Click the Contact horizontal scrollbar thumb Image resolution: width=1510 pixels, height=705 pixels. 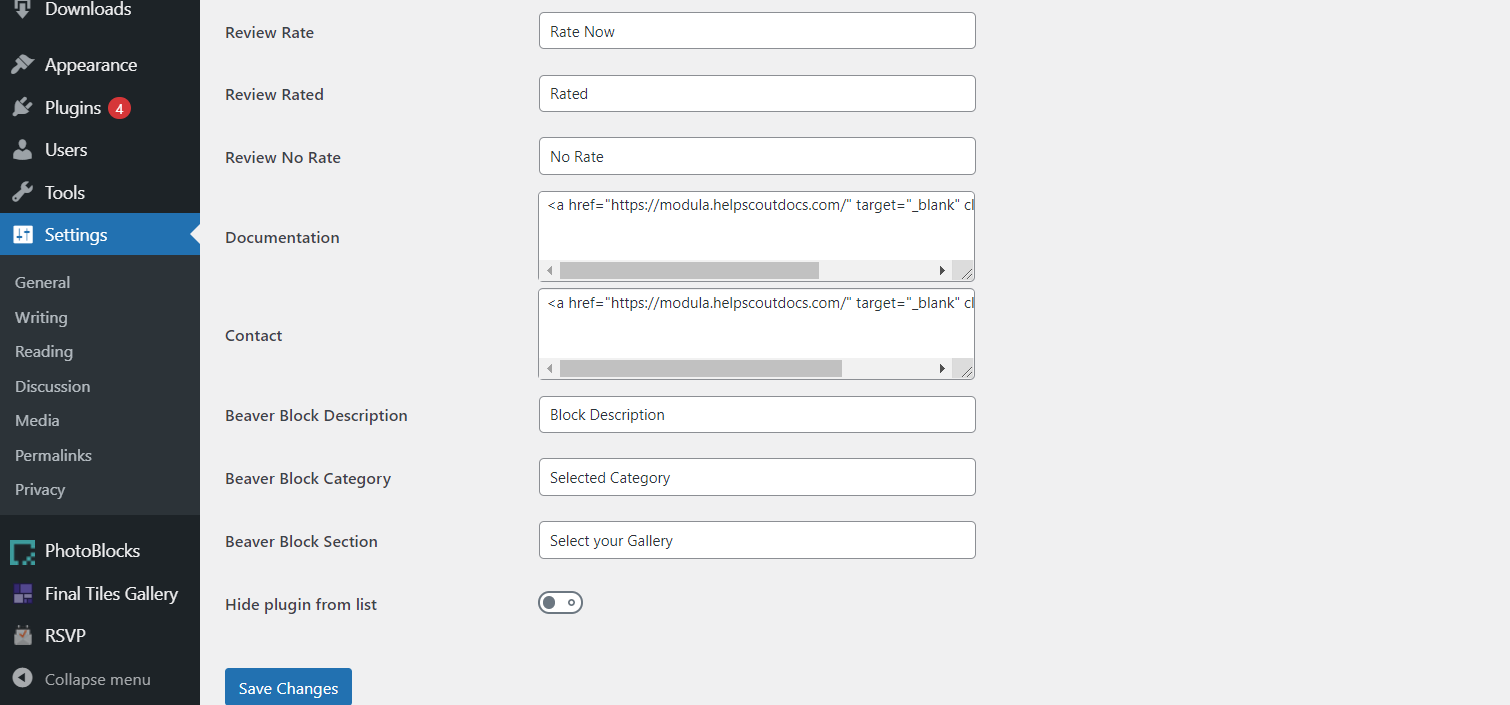coord(701,369)
